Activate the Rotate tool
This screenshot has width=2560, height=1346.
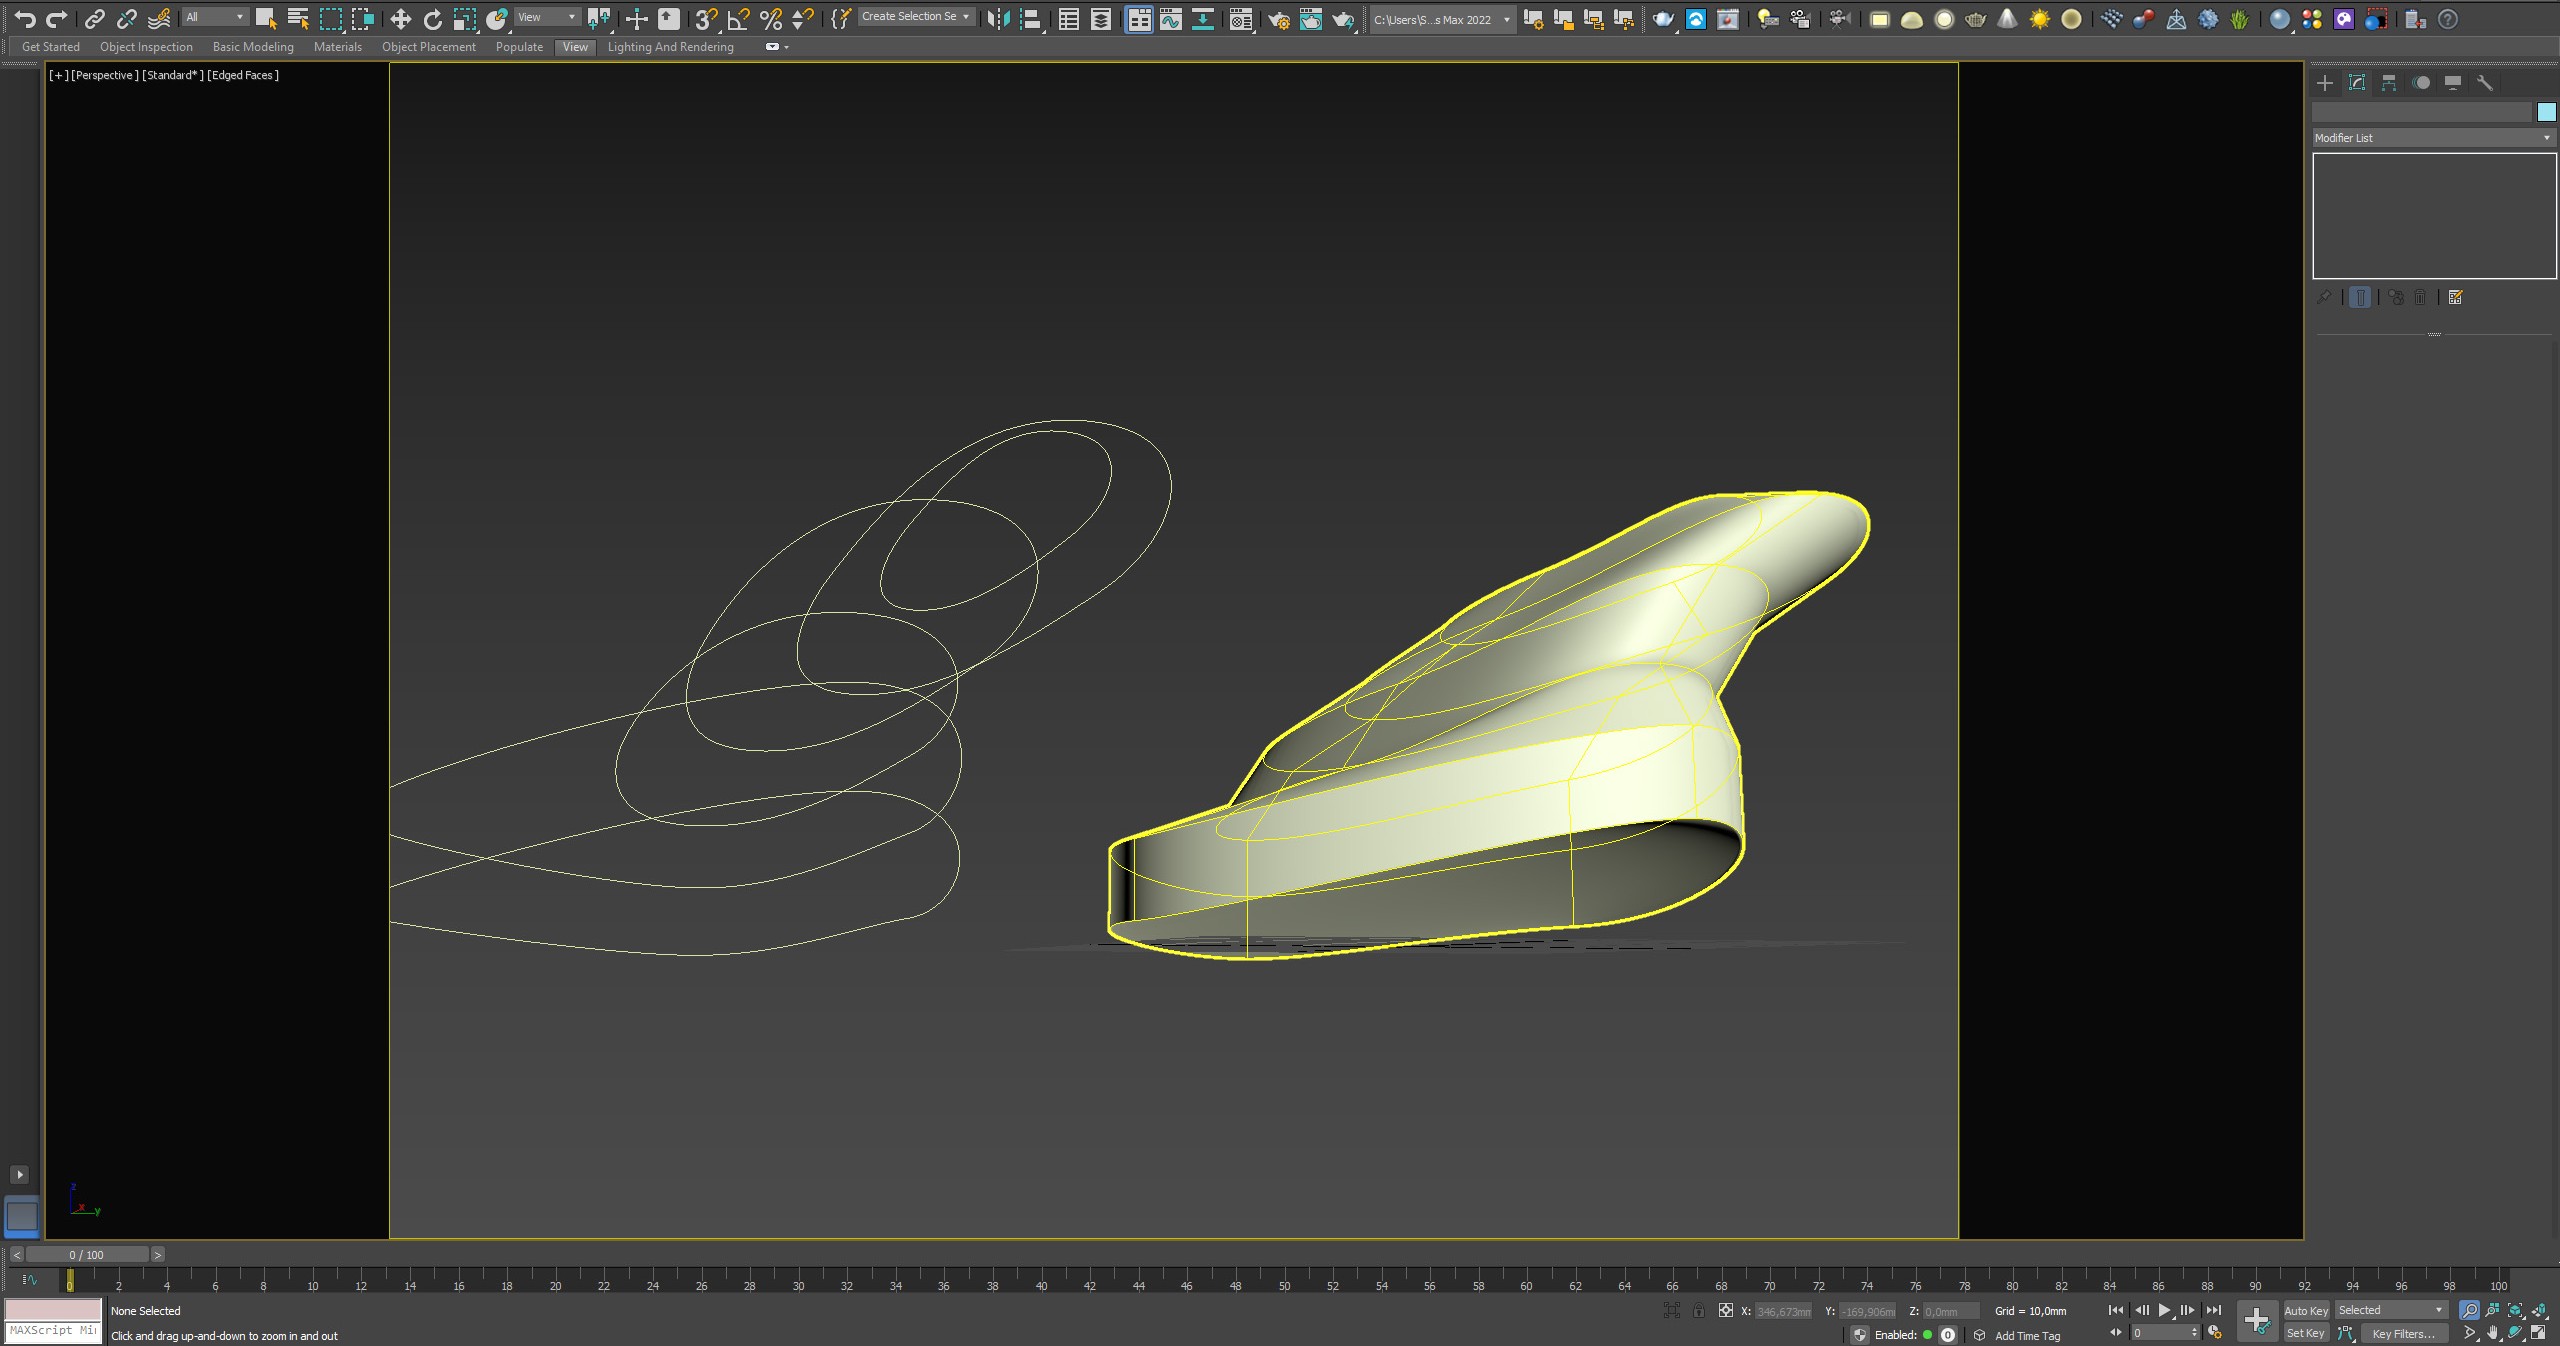(x=432, y=19)
